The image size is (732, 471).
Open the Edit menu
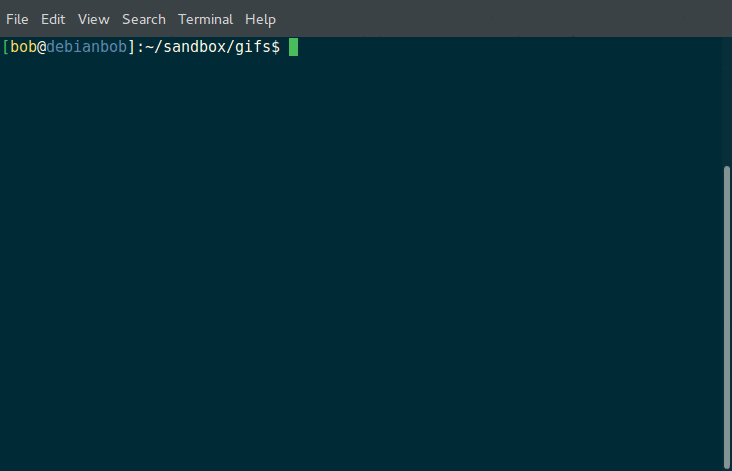point(53,20)
